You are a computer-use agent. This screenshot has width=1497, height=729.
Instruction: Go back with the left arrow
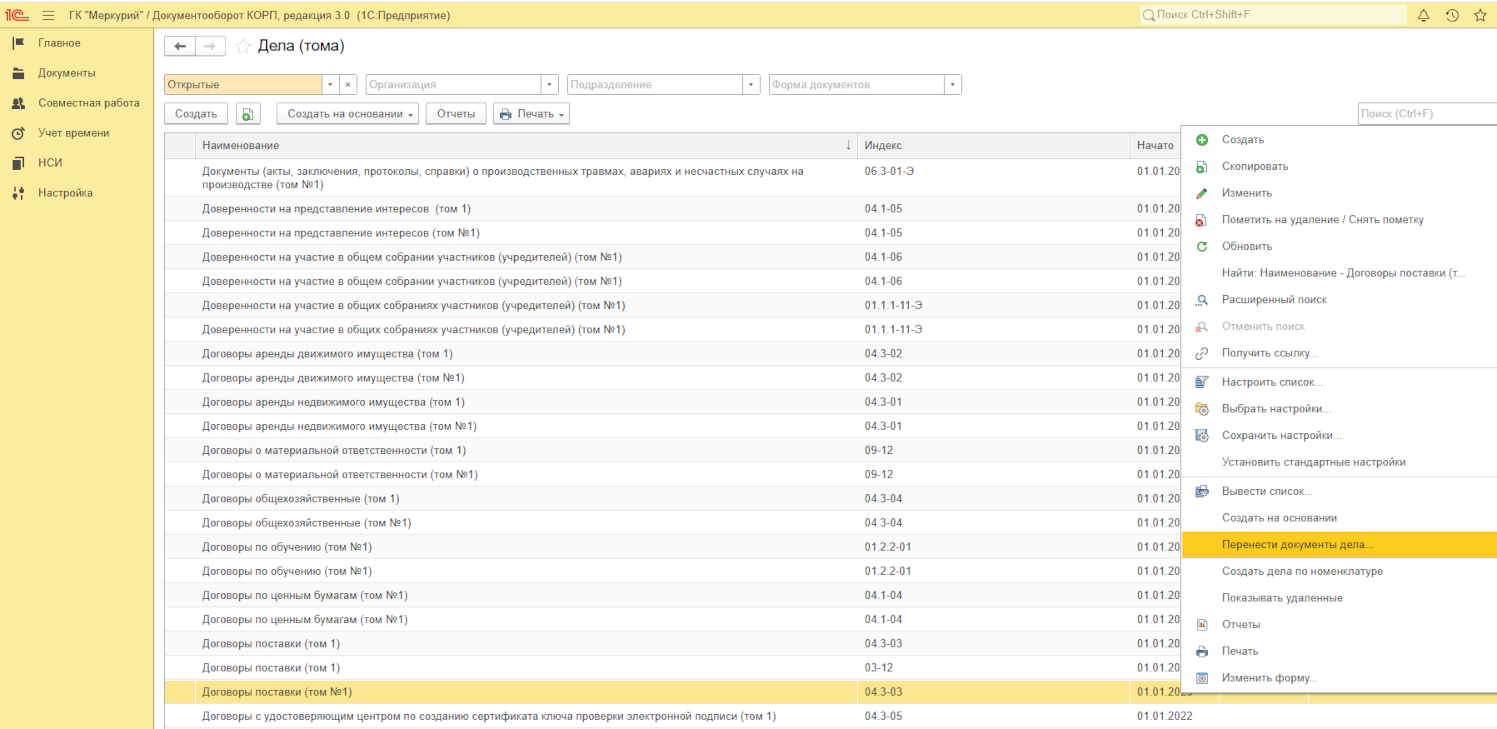click(x=181, y=47)
